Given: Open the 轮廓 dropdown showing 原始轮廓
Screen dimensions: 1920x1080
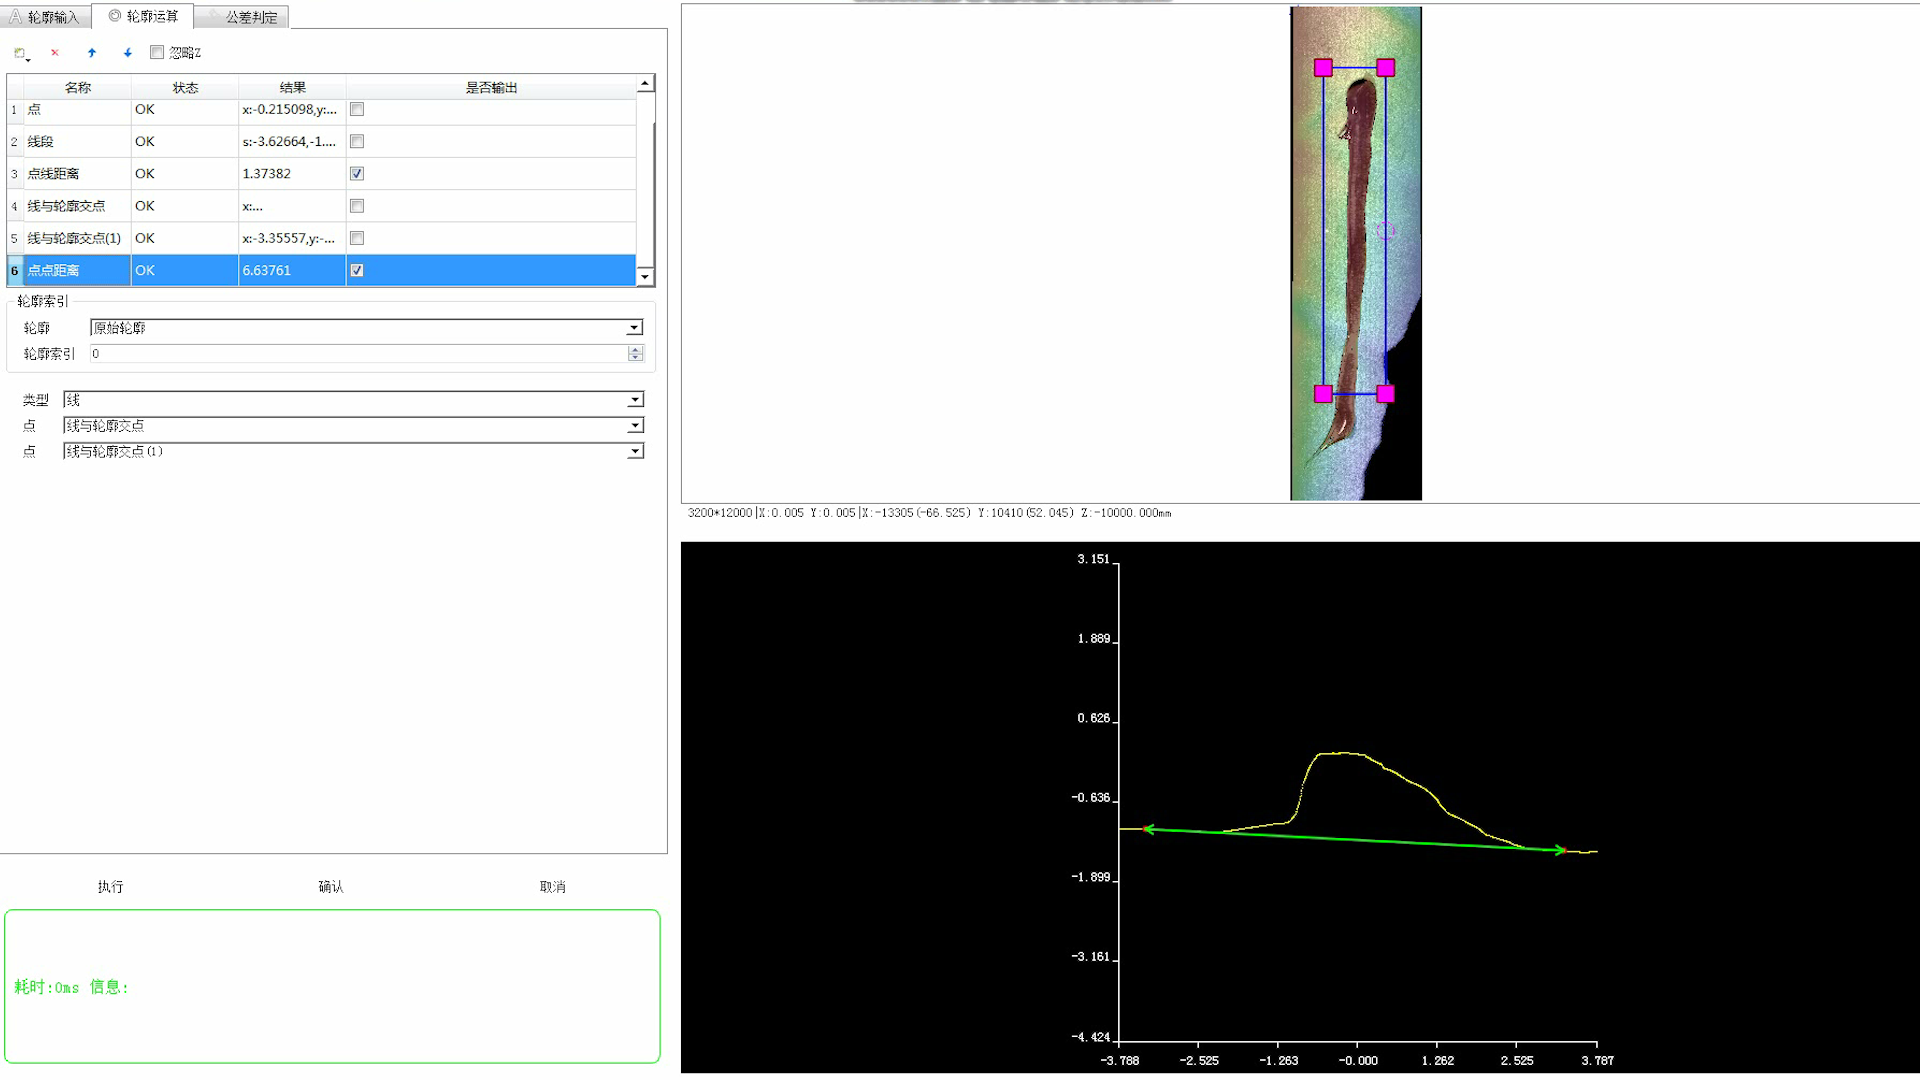Looking at the screenshot, I should [634, 328].
